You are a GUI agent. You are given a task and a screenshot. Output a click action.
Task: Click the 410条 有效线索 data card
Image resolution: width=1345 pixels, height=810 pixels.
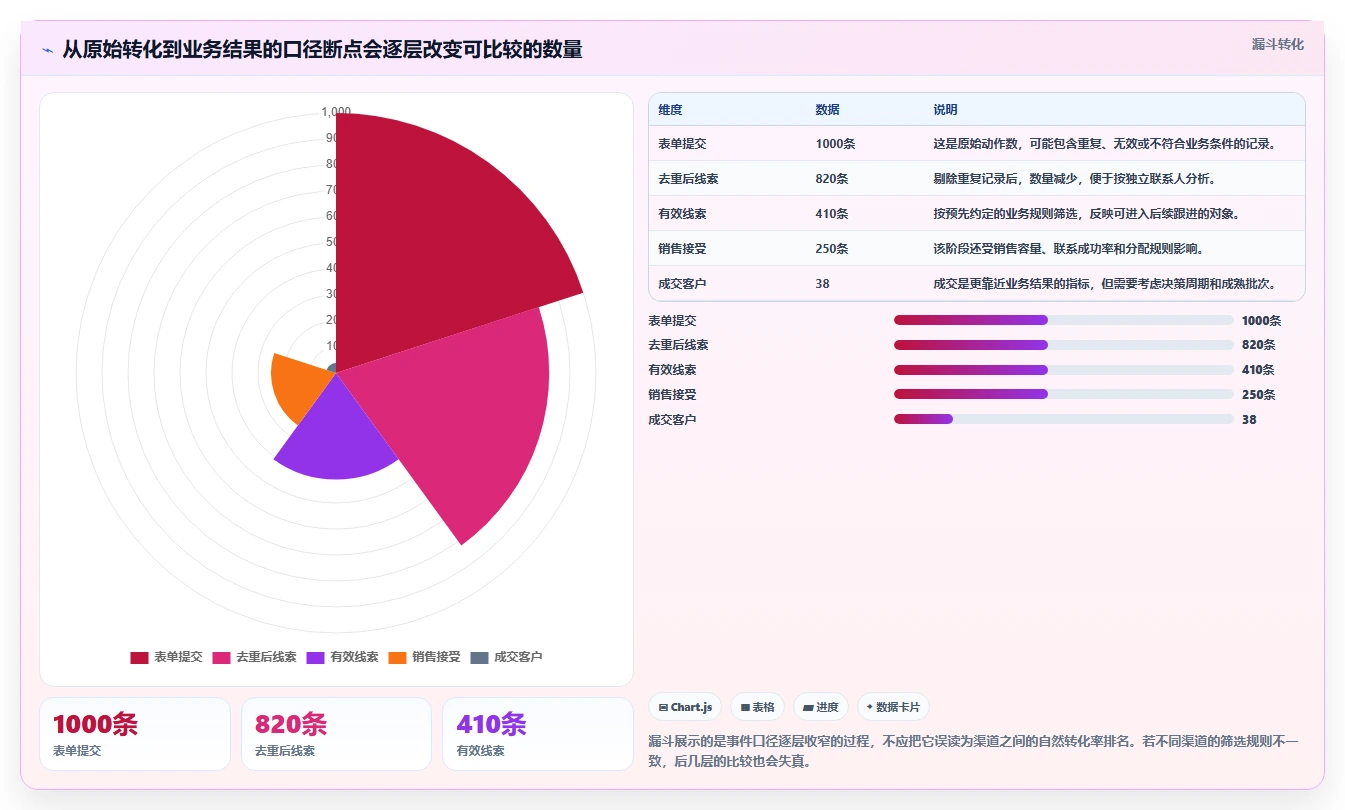click(x=538, y=734)
